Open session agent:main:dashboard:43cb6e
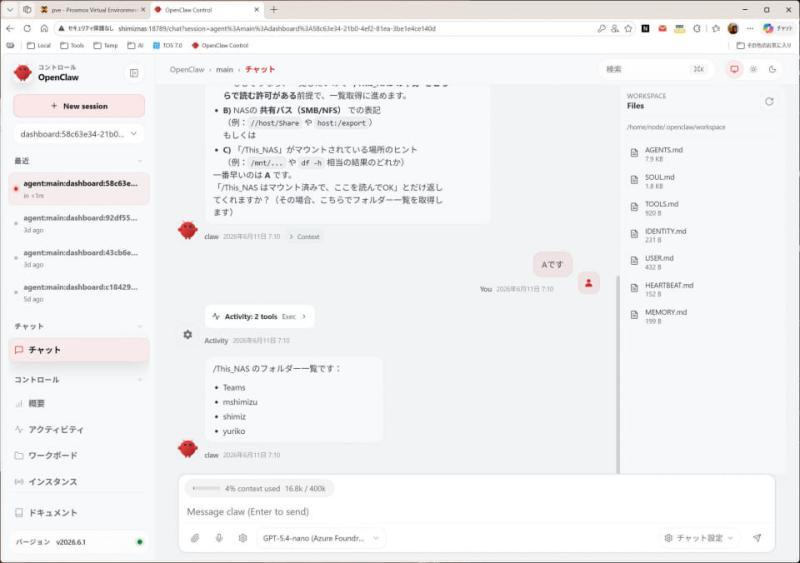This screenshot has width=800, height=563. [x=79, y=258]
